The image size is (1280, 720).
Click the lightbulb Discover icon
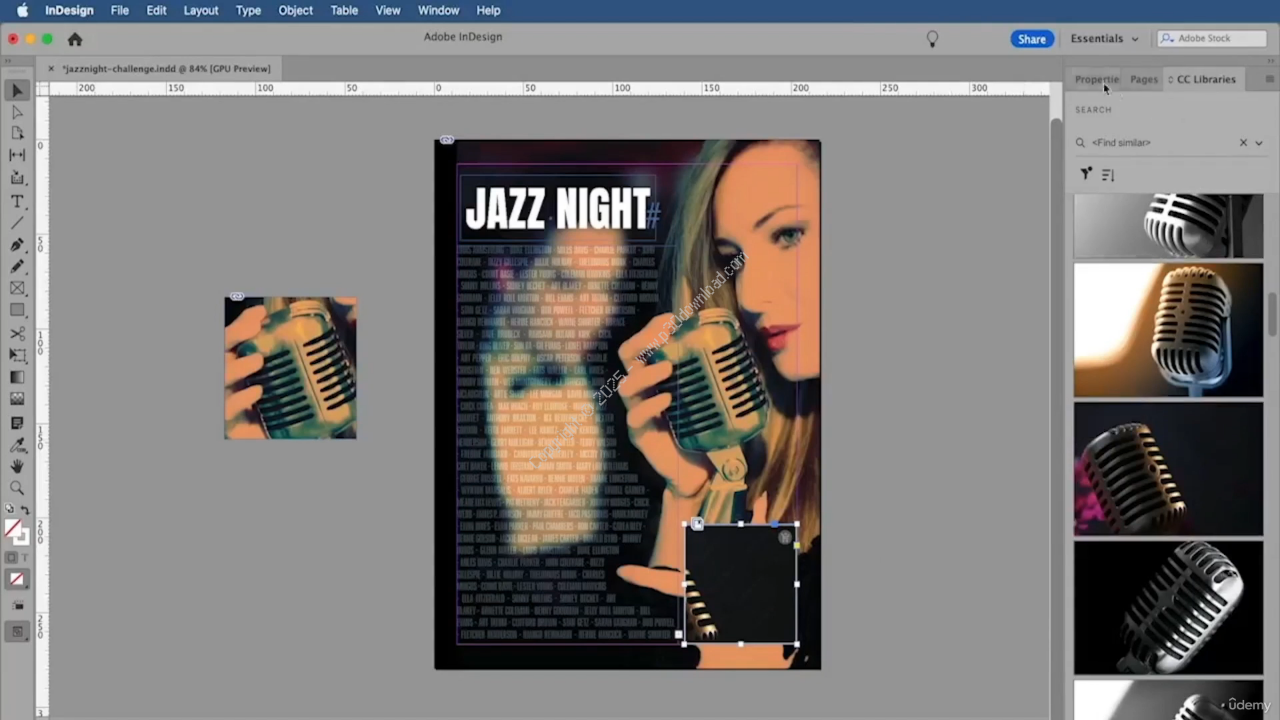(x=932, y=39)
